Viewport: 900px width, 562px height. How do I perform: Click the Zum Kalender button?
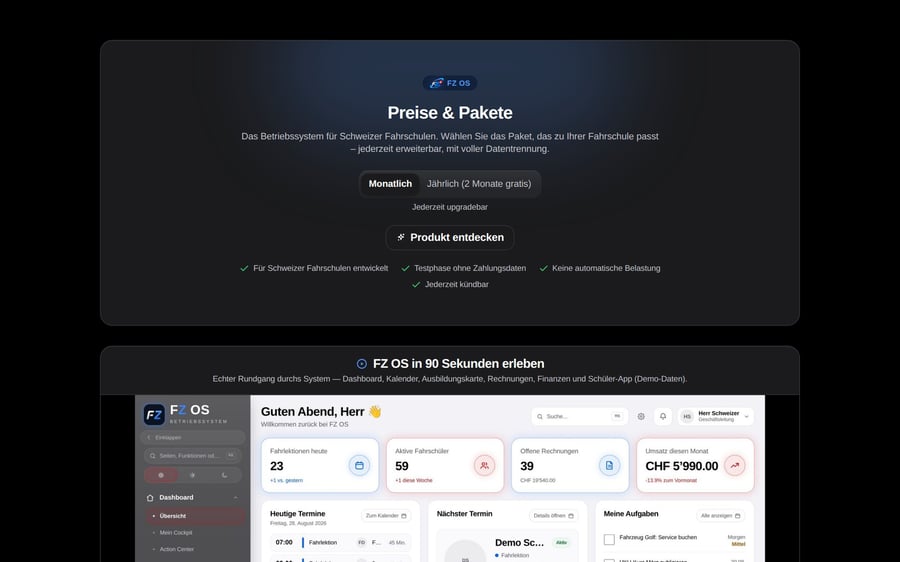pyautogui.click(x=386, y=516)
